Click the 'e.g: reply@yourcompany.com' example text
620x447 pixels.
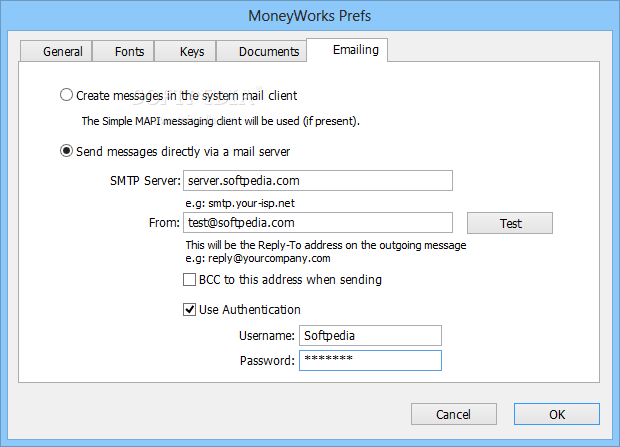[x=258, y=258]
